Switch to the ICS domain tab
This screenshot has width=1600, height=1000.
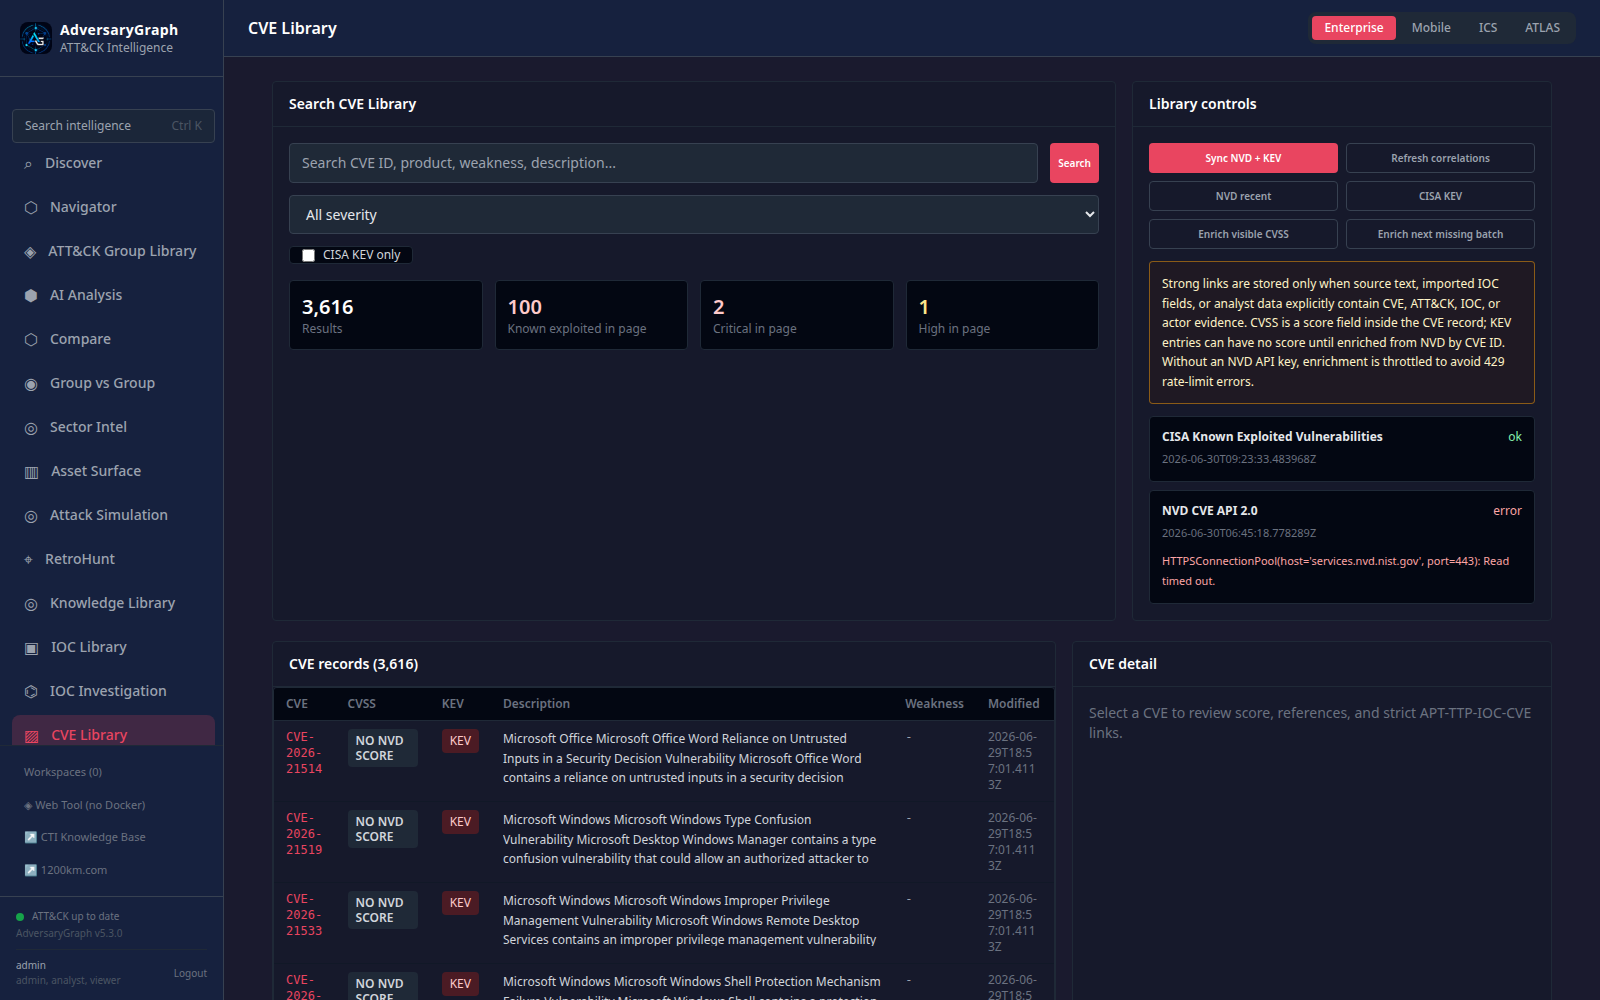tap(1488, 28)
